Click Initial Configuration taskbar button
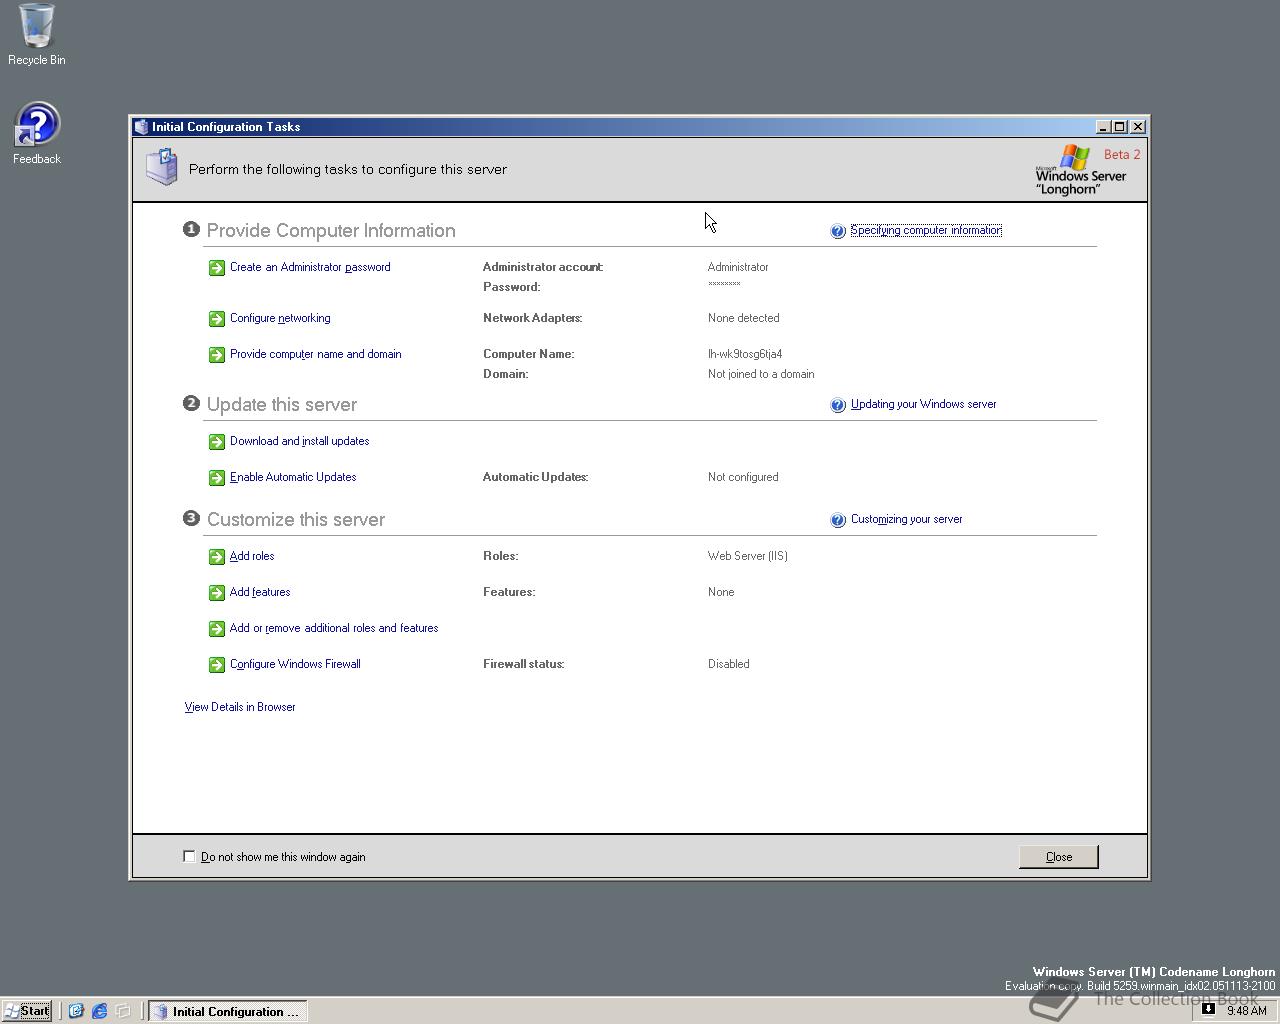Screen dimensions: 1280x1024 [x=228, y=1011]
